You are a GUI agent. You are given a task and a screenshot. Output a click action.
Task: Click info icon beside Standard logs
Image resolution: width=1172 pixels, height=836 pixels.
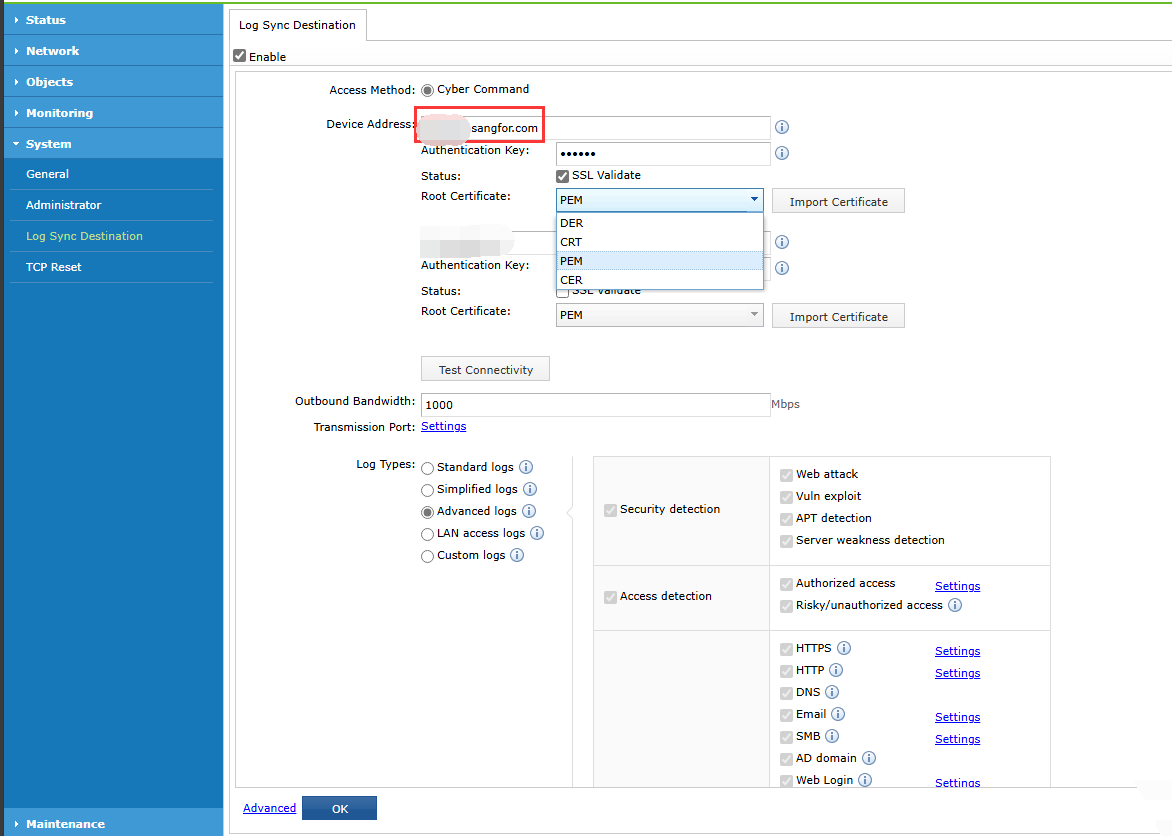(x=526, y=467)
